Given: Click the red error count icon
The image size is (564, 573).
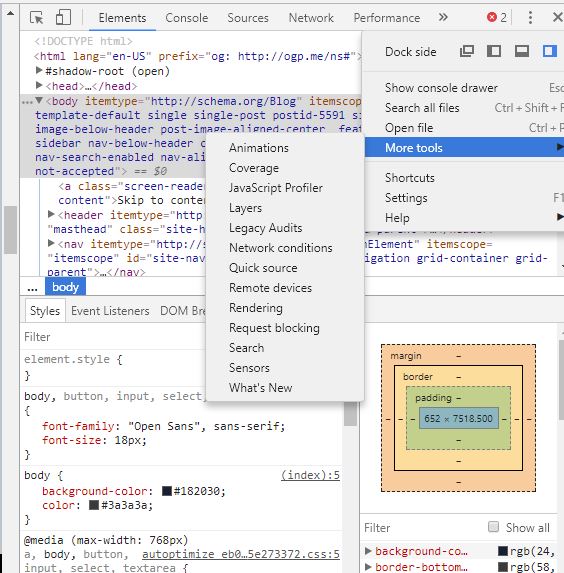Looking at the screenshot, I should (x=492, y=17).
